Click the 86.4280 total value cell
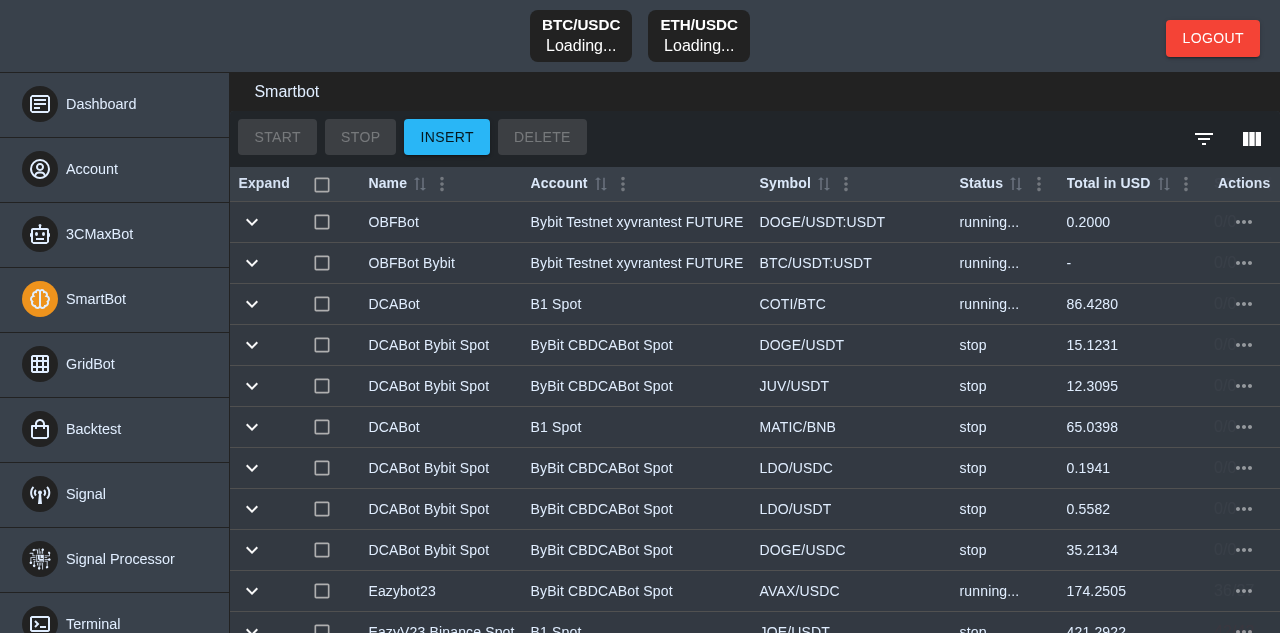1280x633 pixels. pyautogui.click(x=1092, y=304)
